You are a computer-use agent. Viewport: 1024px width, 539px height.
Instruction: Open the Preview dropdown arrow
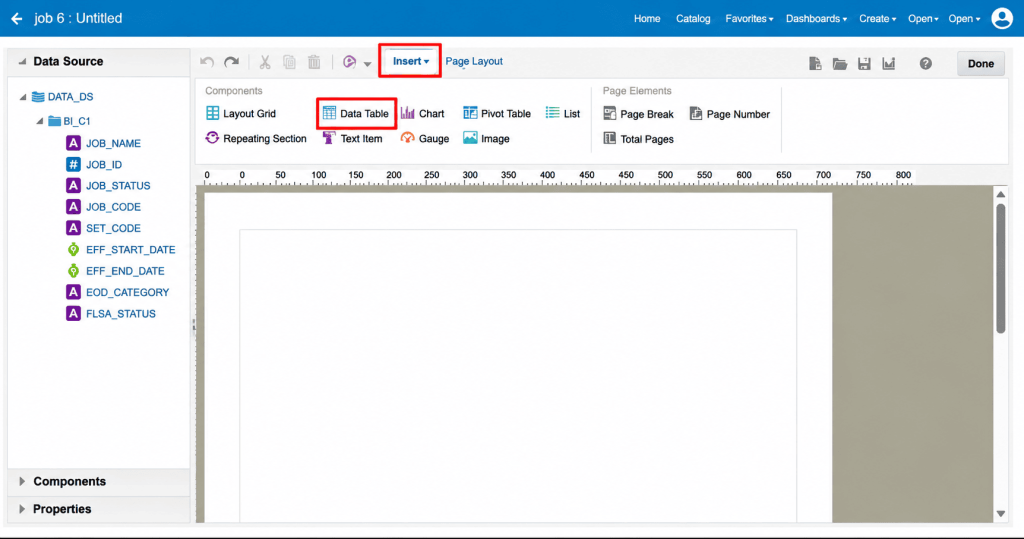click(x=368, y=64)
